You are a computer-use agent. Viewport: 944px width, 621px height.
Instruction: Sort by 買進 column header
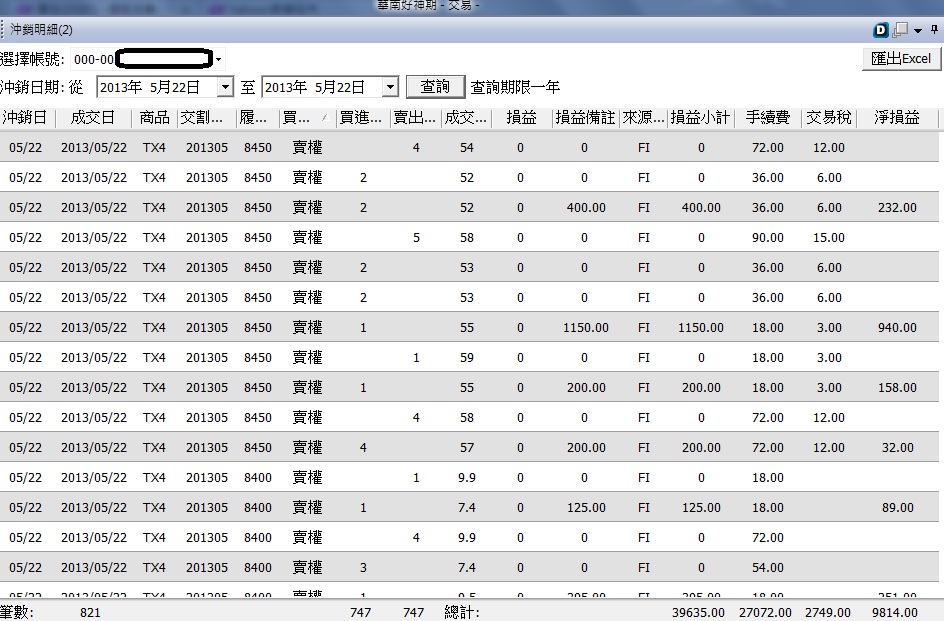(x=362, y=117)
